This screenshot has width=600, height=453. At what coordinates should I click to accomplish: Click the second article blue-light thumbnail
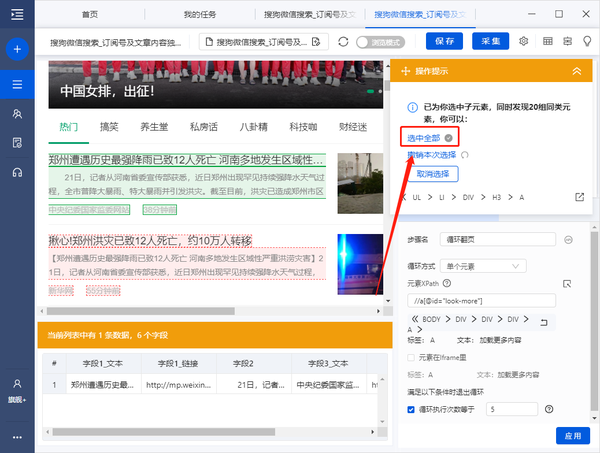[x=360, y=264]
